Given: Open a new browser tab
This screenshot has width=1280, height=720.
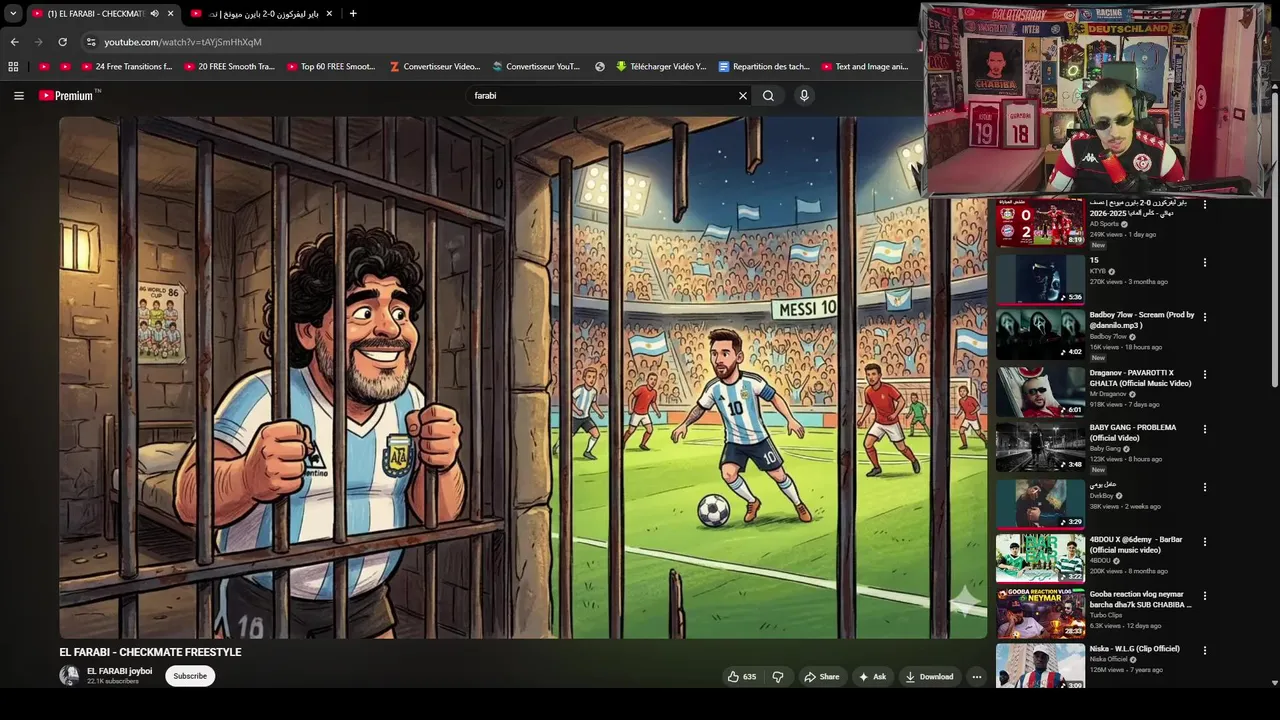Looking at the screenshot, I should click(353, 14).
